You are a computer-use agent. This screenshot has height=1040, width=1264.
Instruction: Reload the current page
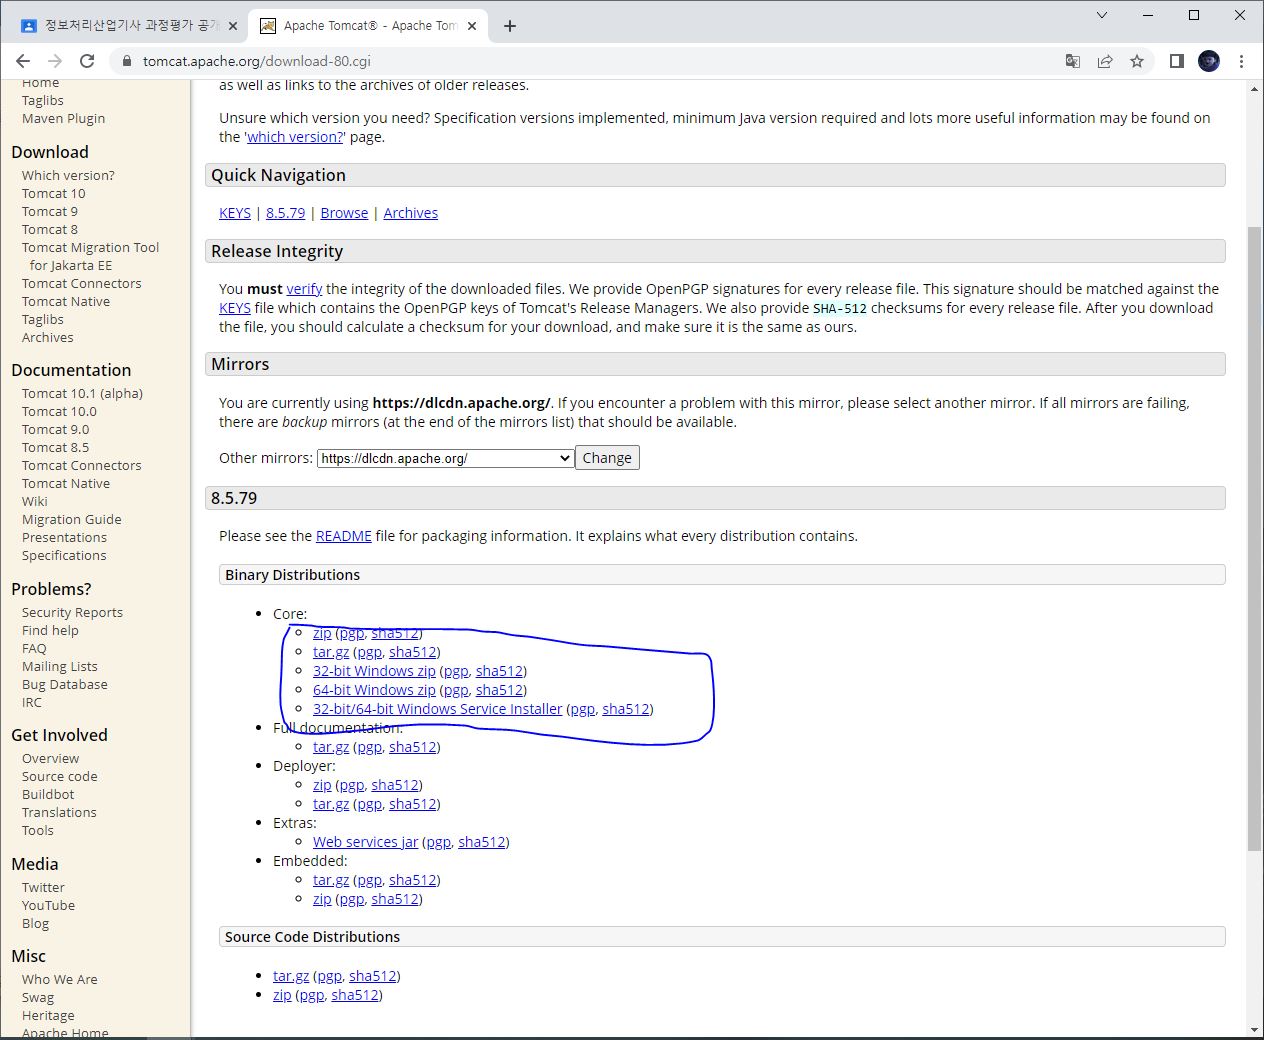coord(86,60)
